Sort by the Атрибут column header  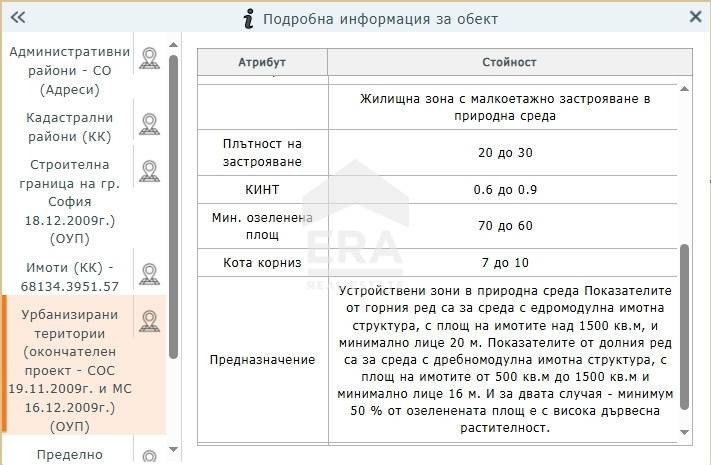[x=262, y=62]
